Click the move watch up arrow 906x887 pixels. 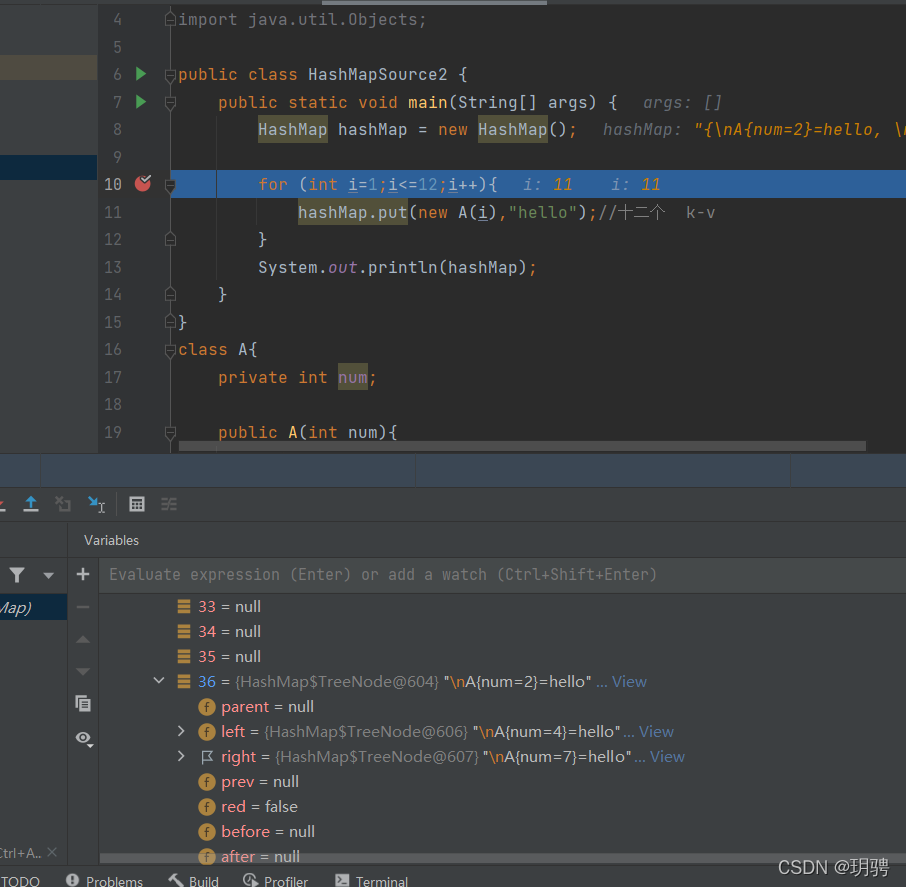coord(83,639)
